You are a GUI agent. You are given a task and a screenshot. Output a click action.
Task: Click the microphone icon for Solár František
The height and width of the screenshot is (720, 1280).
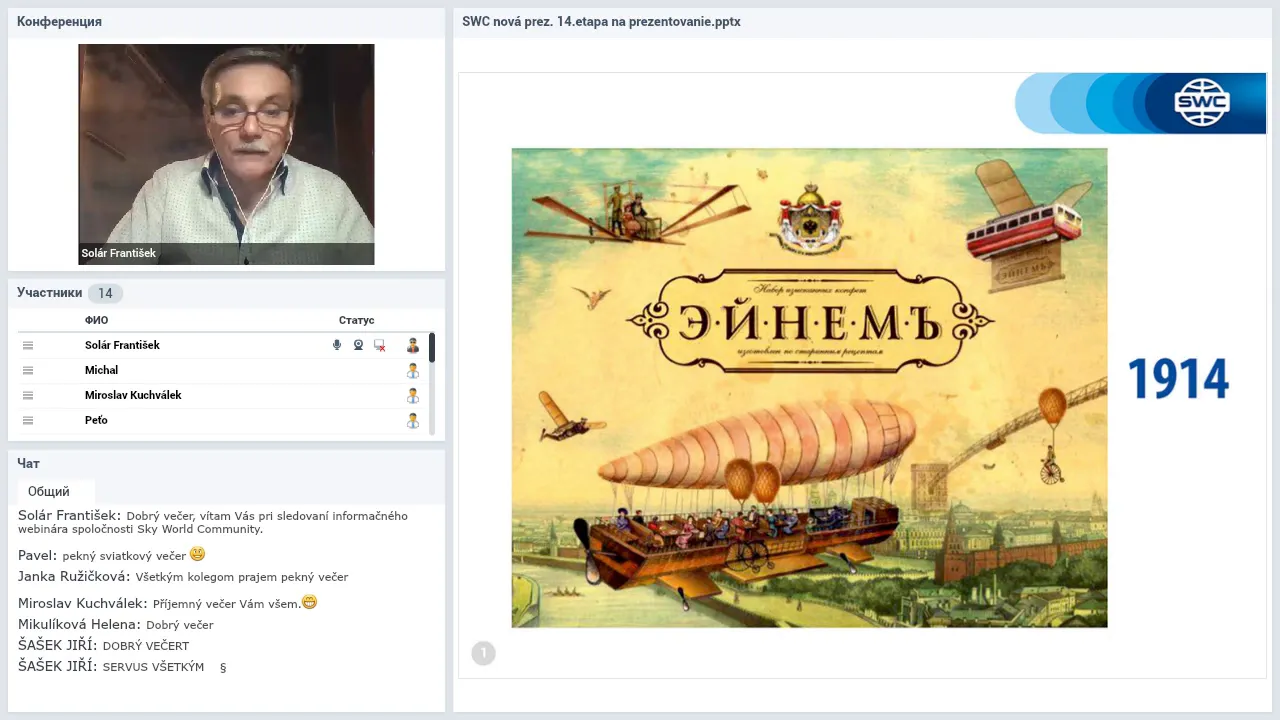(337, 345)
